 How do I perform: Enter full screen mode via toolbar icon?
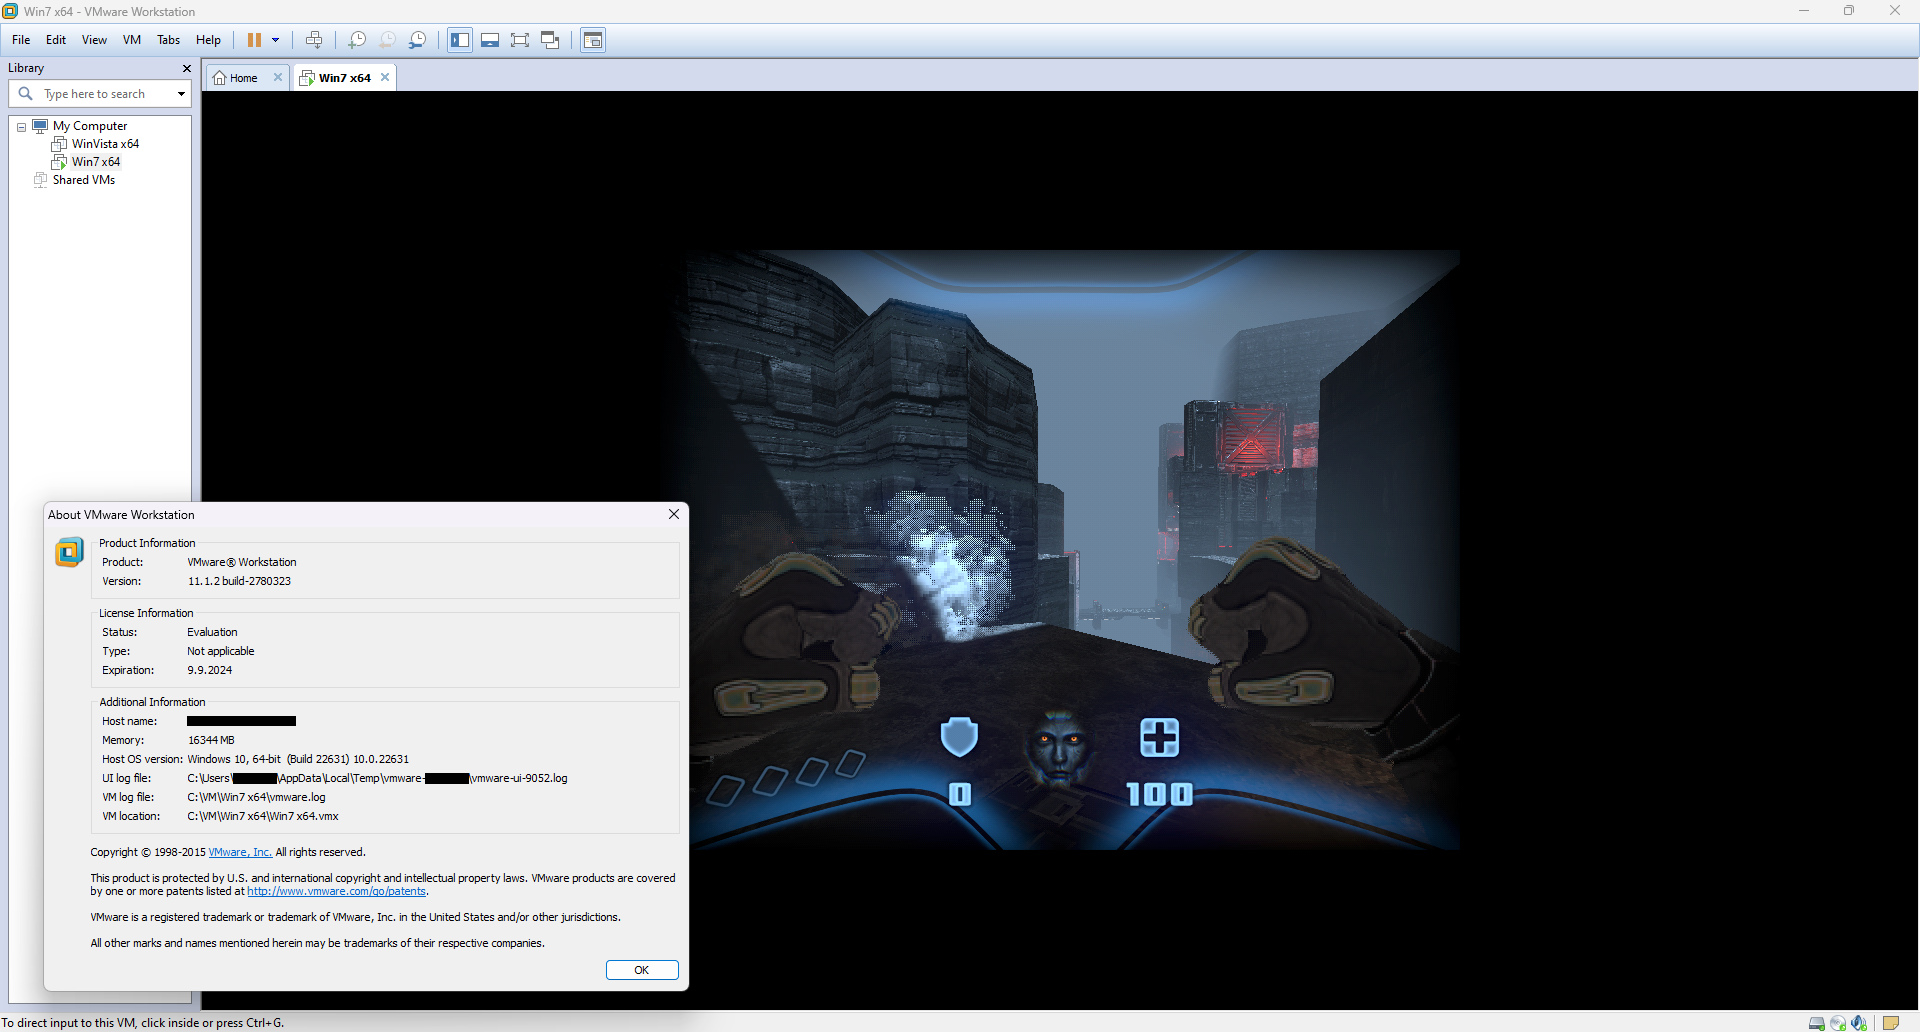point(520,40)
